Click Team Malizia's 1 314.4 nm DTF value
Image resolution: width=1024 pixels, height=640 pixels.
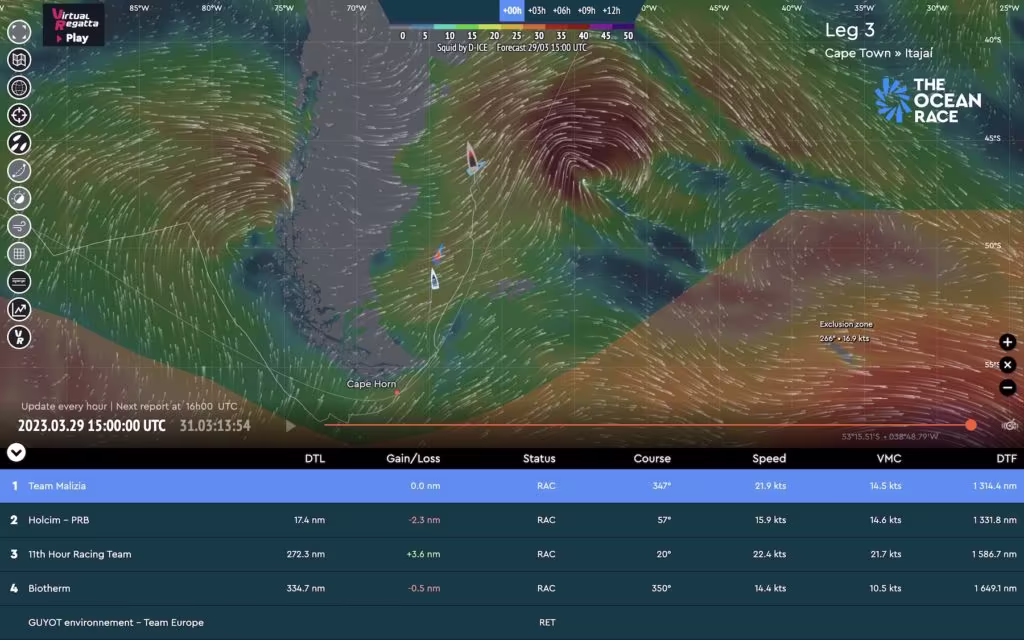click(995, 486)
